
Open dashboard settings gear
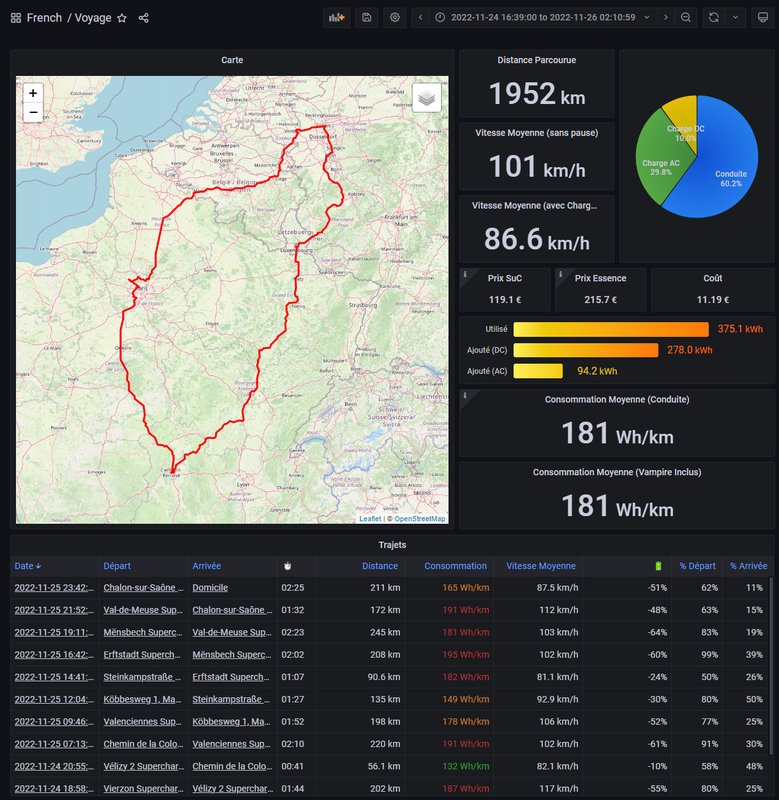pyautogui.click(x=395, y=17)
